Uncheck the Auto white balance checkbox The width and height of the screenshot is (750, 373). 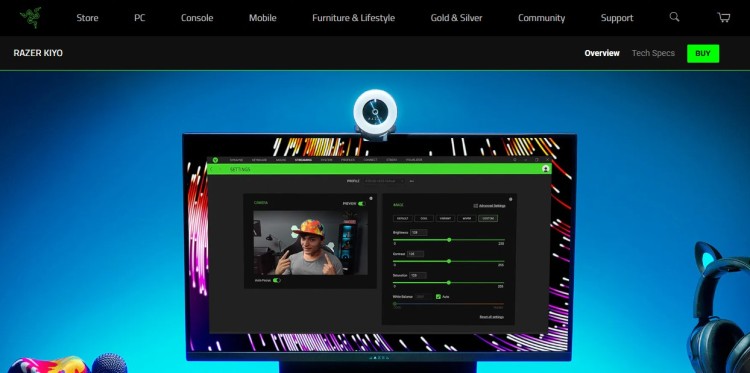(x=438, y=296)
